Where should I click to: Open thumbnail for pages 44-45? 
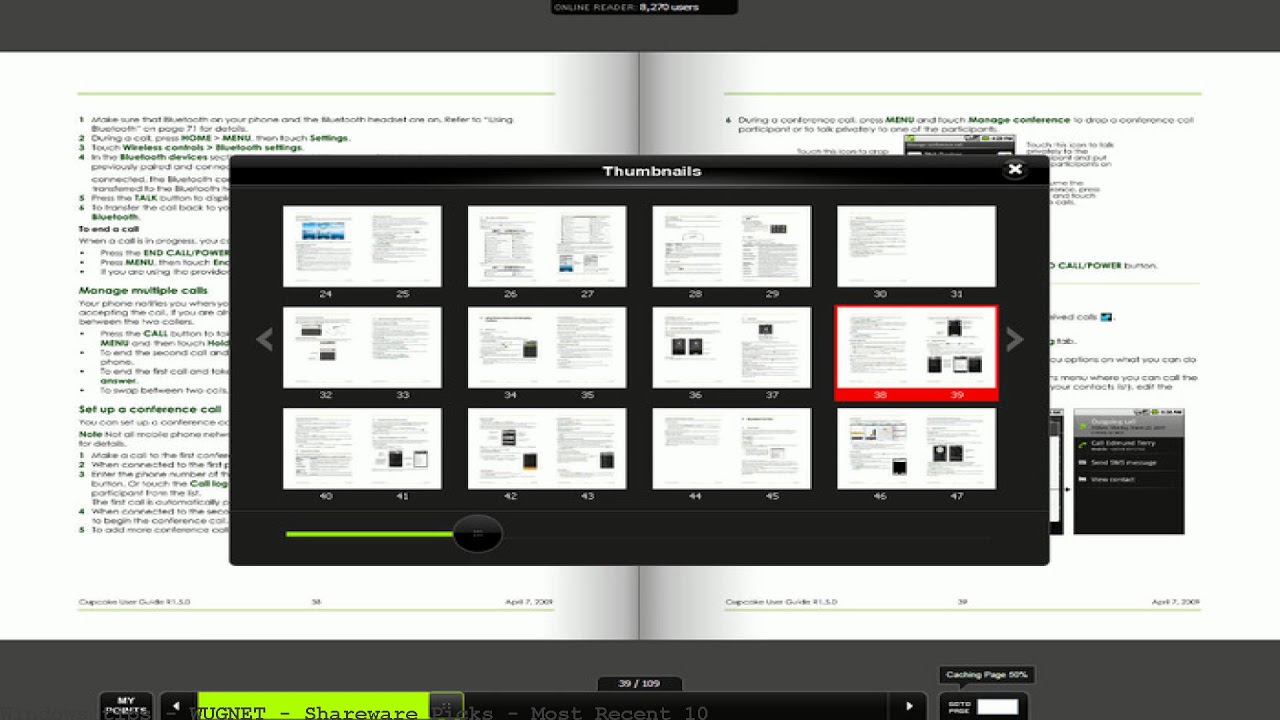(x=732, y=448)
